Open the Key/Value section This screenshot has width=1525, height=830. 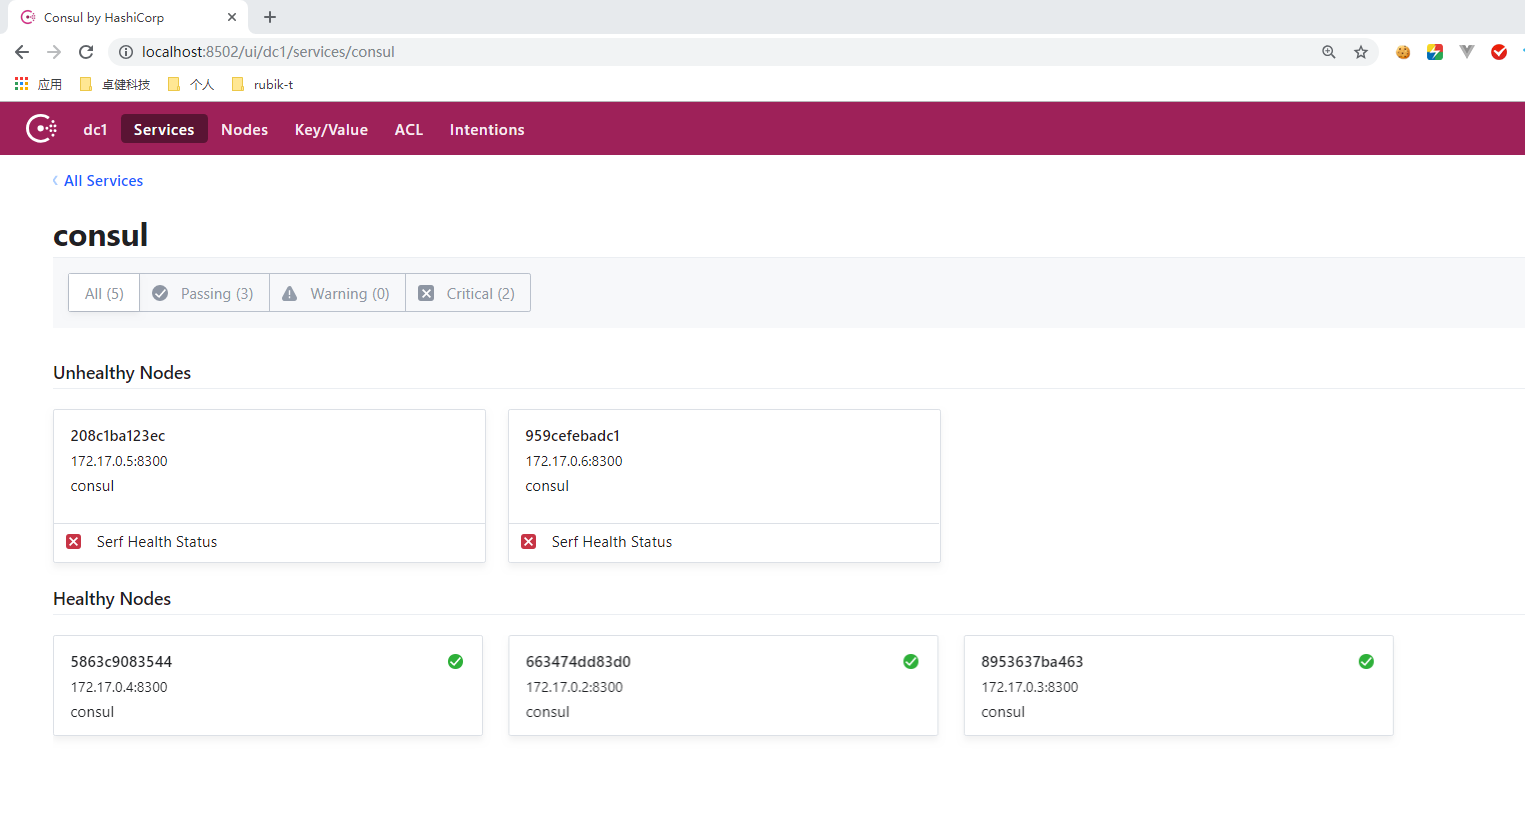(331, 129)
